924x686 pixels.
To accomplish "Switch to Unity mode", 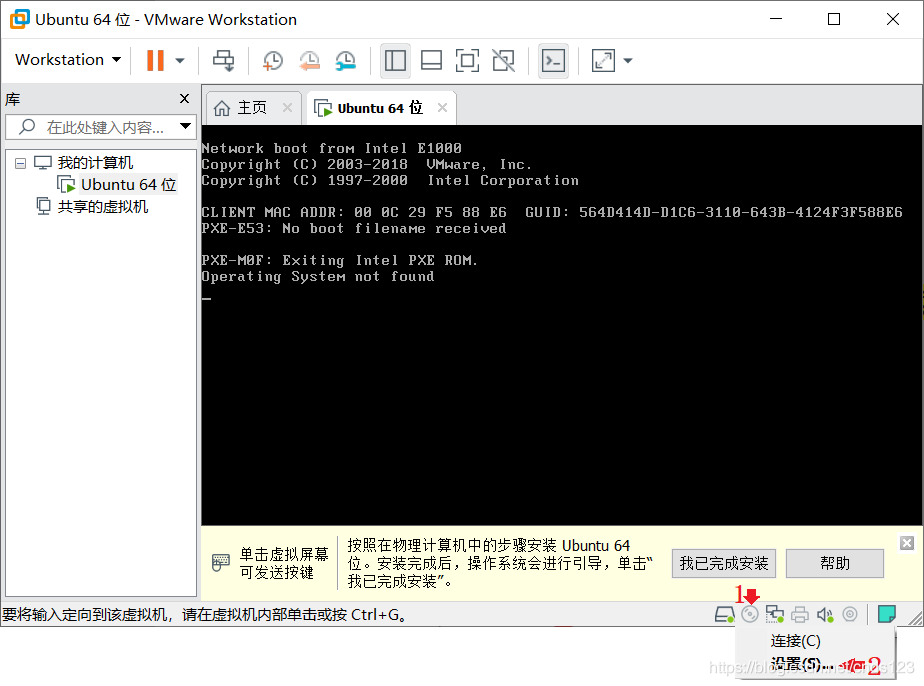I will 503,60.
